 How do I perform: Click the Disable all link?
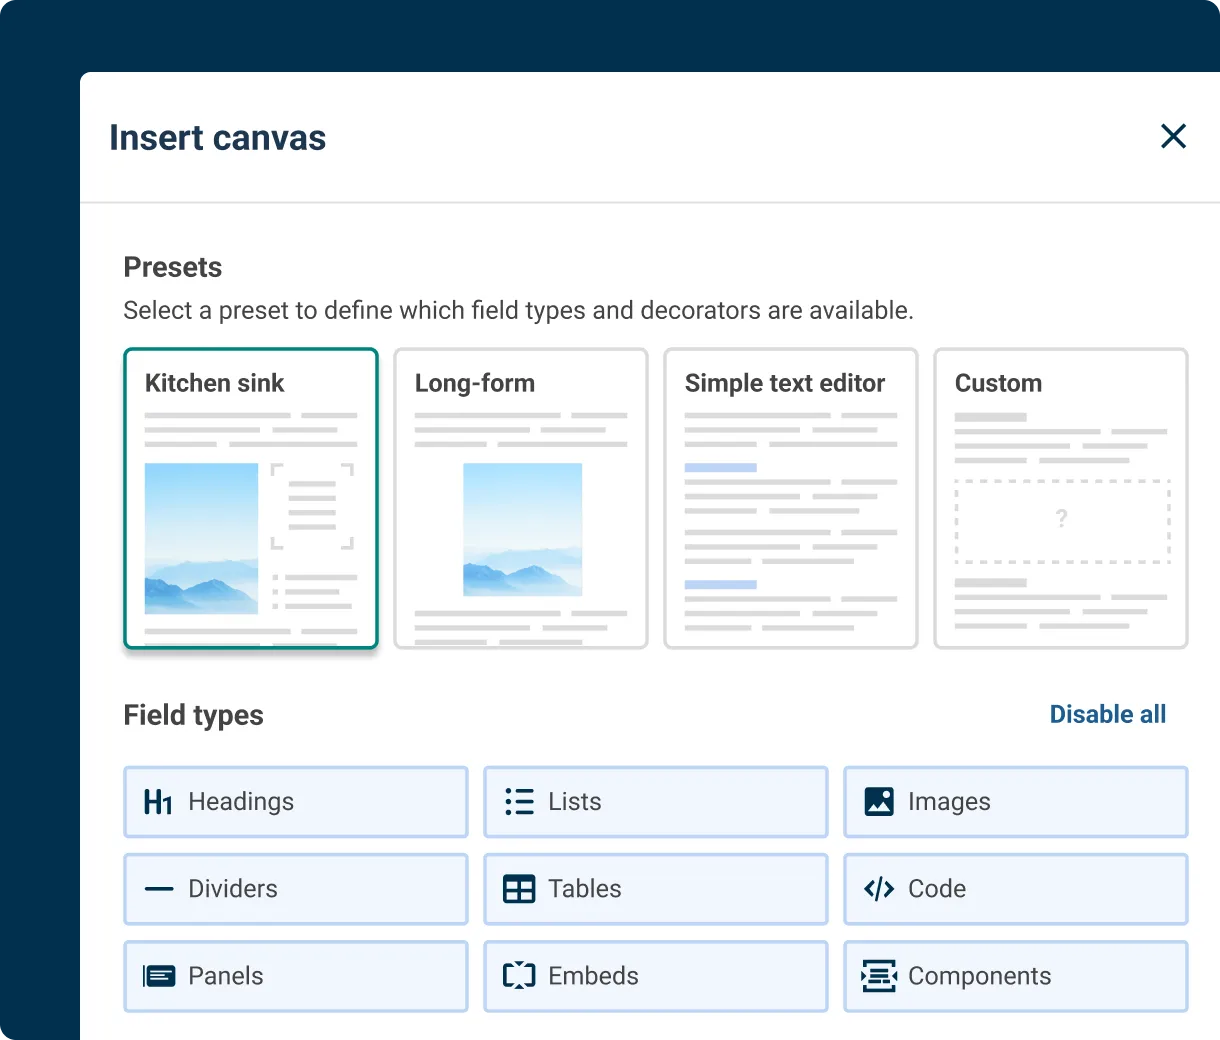pos(1108,714)
